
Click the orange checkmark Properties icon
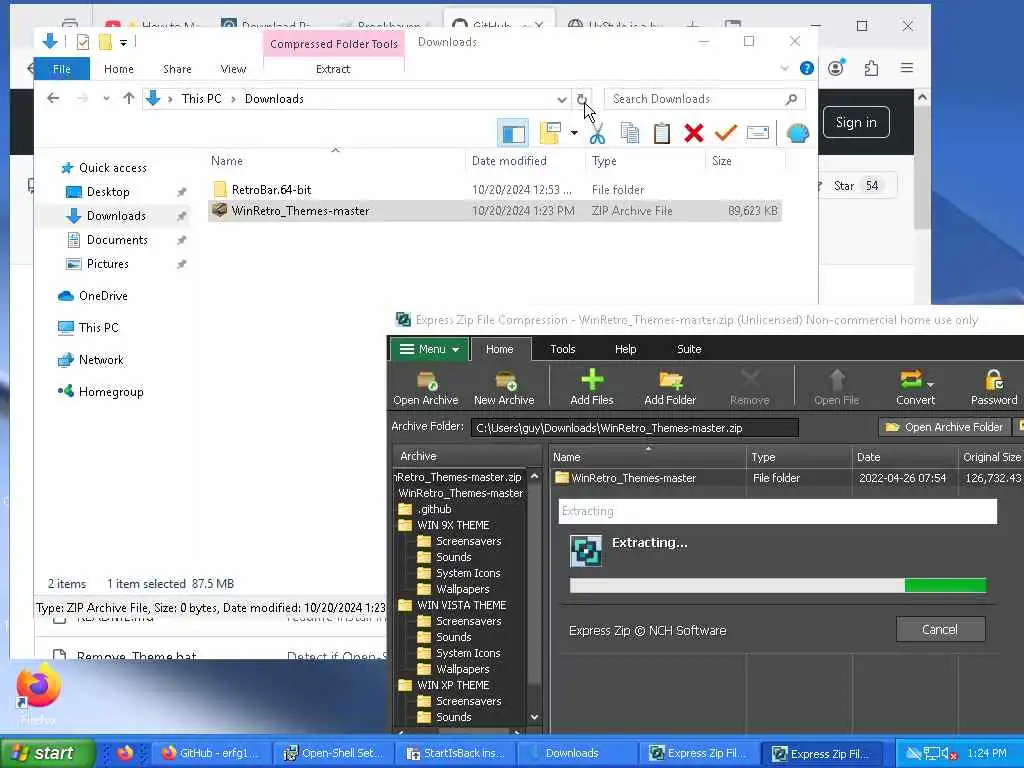coord(726,133)
